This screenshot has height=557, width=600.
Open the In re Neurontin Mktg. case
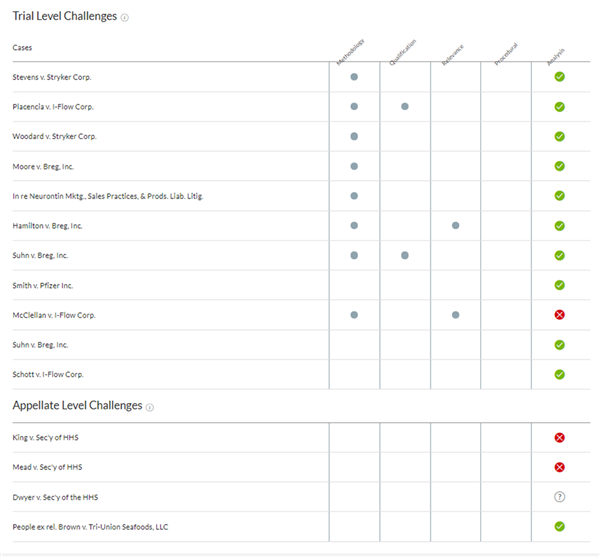coord(108,196)
